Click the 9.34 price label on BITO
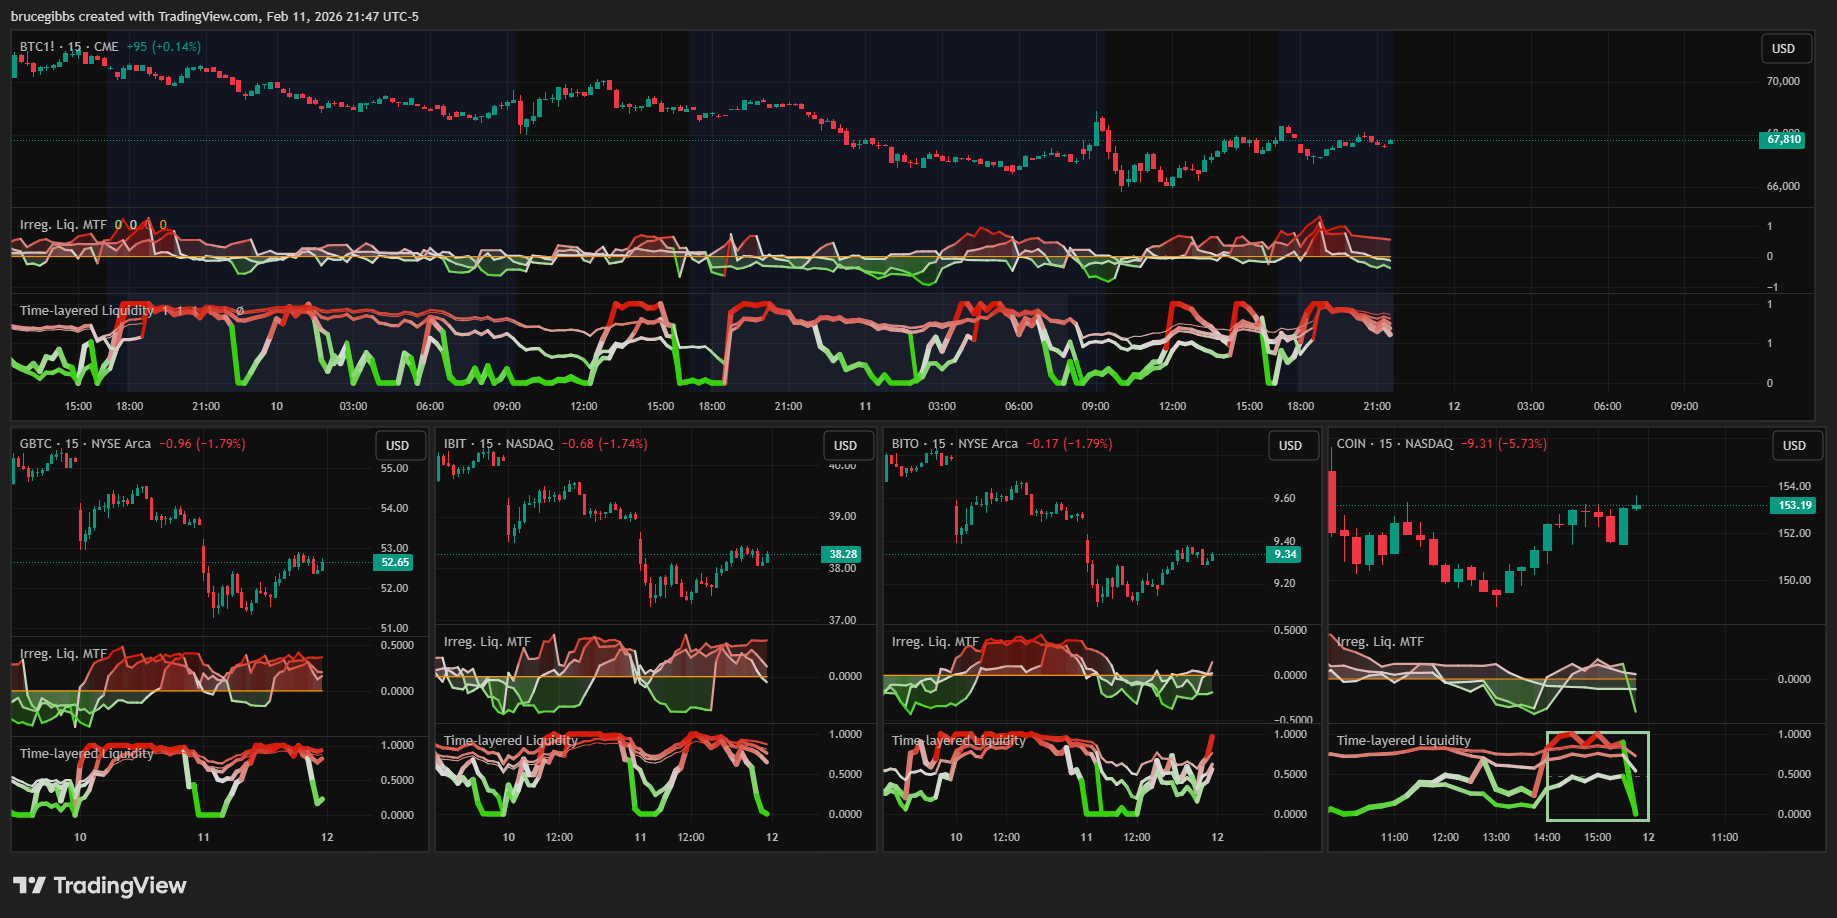This screenshot has width=1837, height=918. (1285, 554)
